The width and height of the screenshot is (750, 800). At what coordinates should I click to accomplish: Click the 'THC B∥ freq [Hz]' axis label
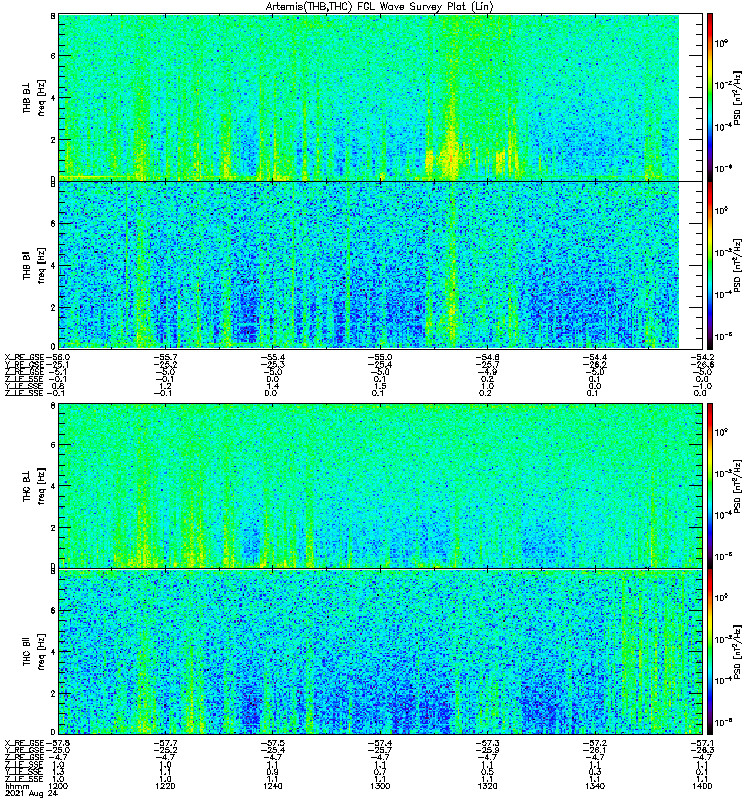33,652
